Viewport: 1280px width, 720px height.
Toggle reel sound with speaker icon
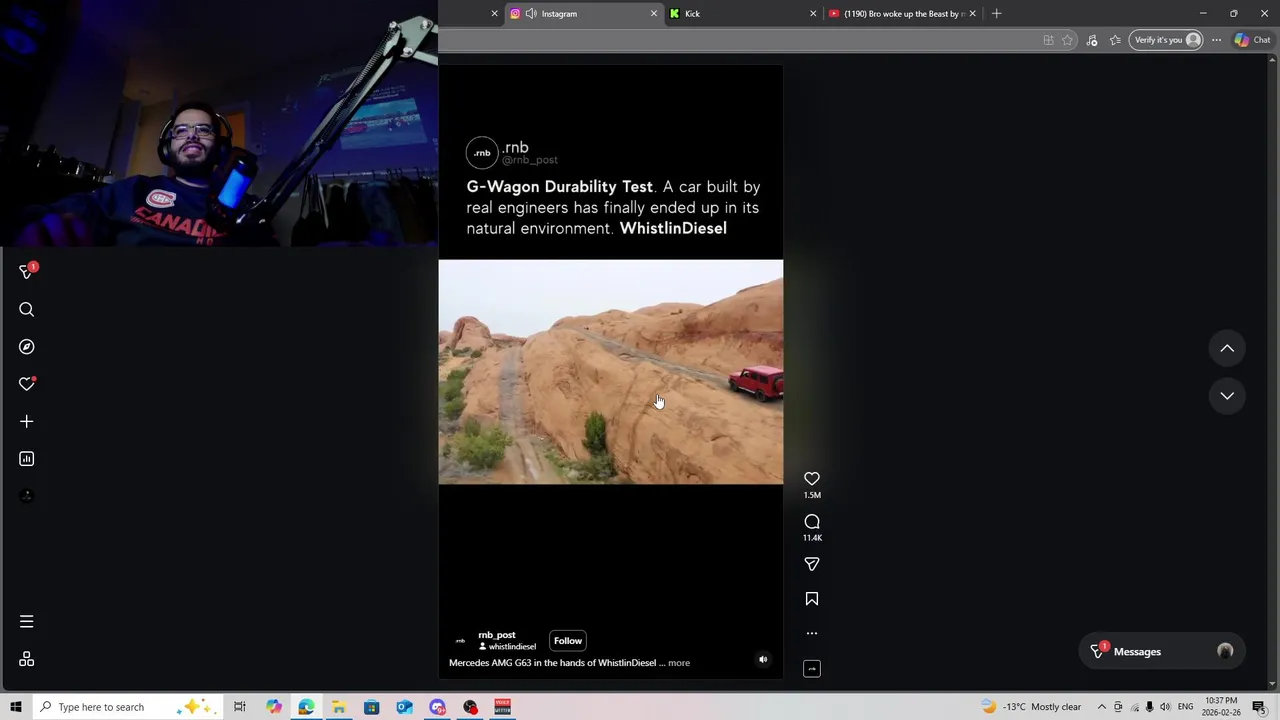pos(763,659)
